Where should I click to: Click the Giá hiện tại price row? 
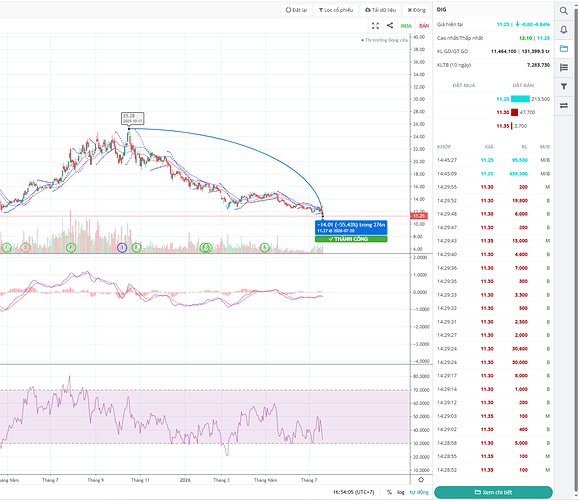493,24
